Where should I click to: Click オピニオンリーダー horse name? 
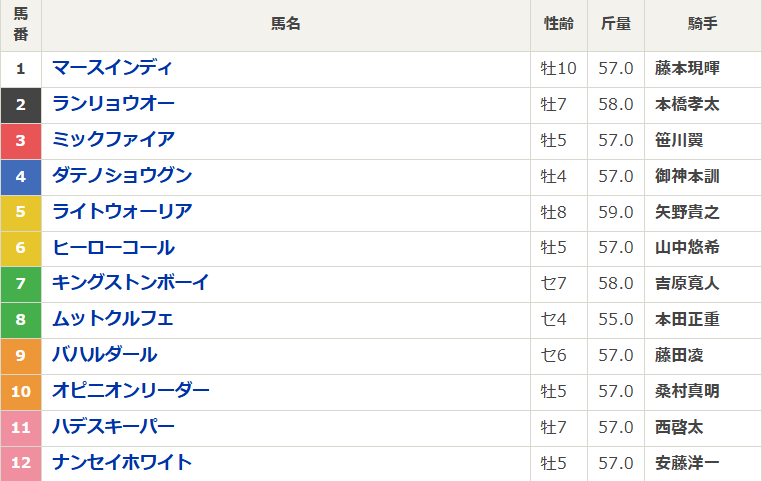[x=130, y=391]
